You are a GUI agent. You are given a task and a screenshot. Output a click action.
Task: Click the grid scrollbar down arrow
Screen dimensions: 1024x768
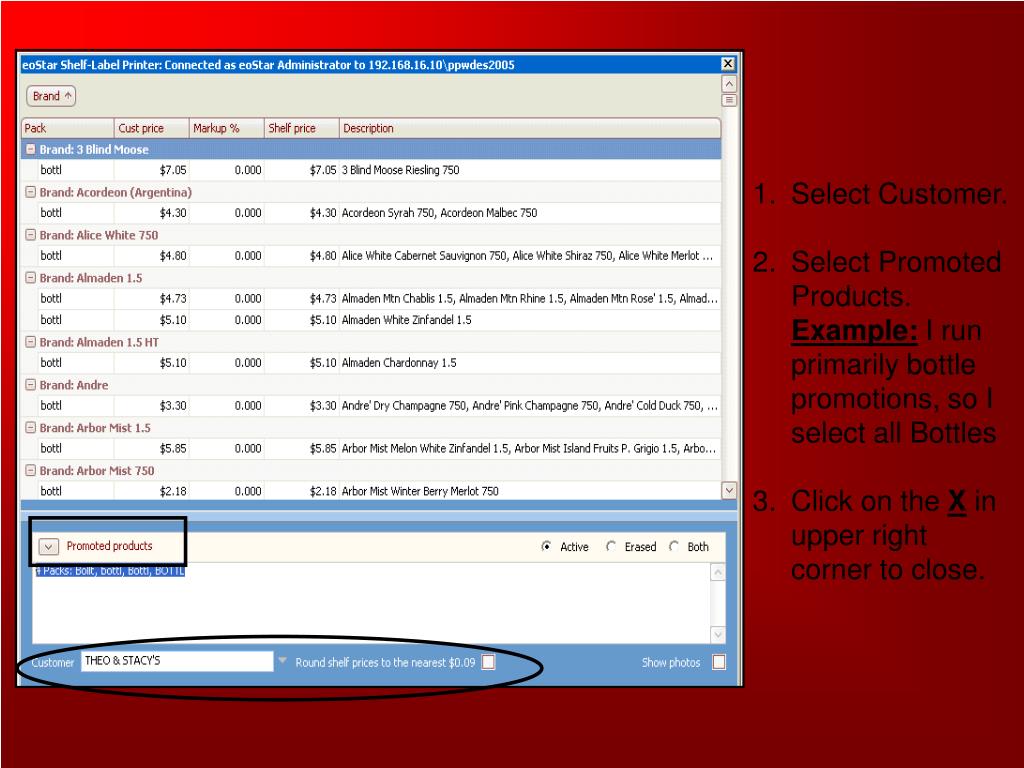point(729,490)
